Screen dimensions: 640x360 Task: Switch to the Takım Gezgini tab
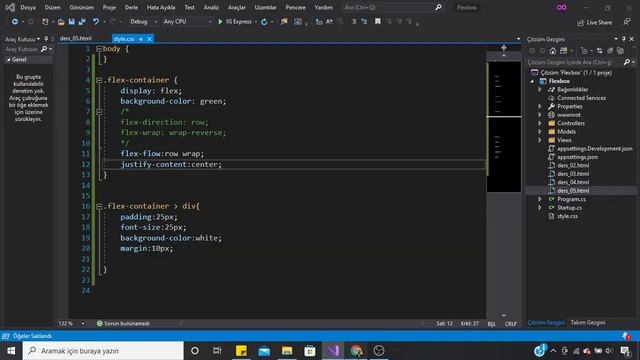tap(588, 322)
